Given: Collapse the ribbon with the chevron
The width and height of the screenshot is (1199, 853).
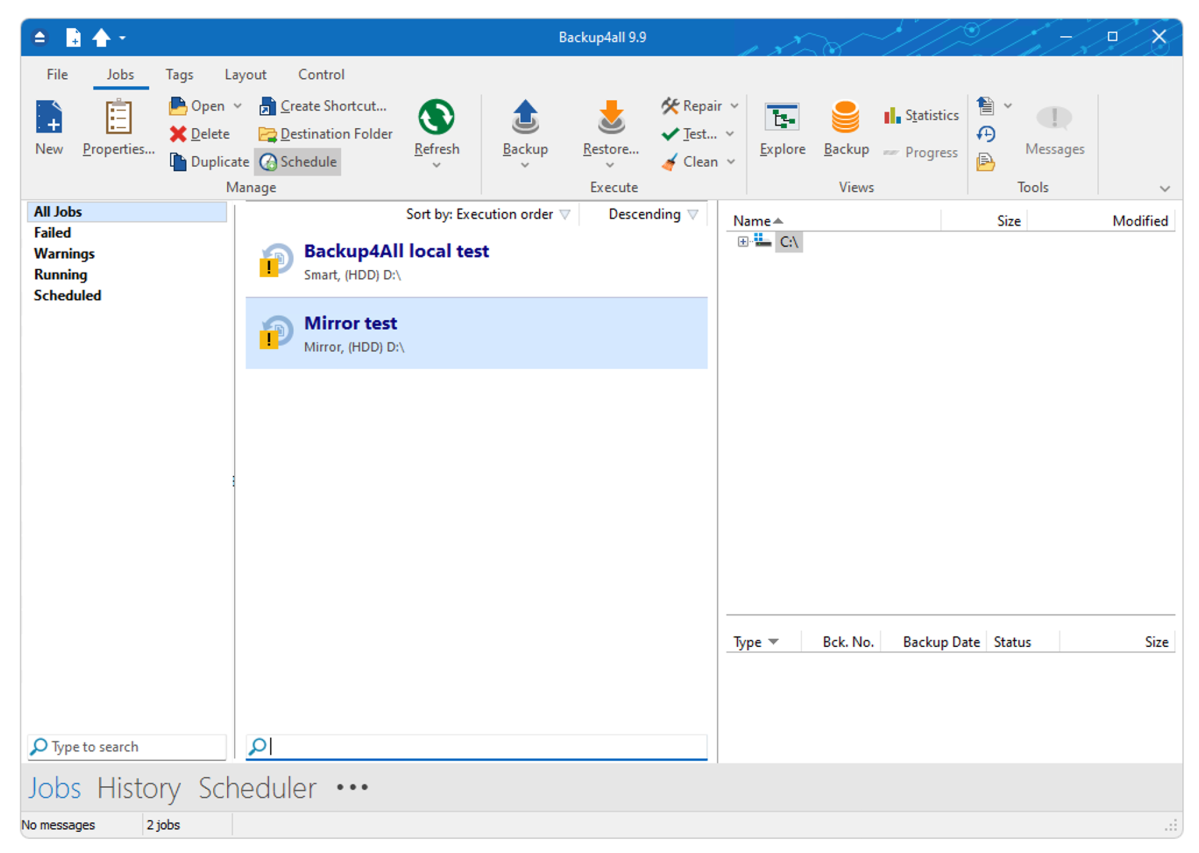Looking at the screenshot, I should coord(1165,188).
